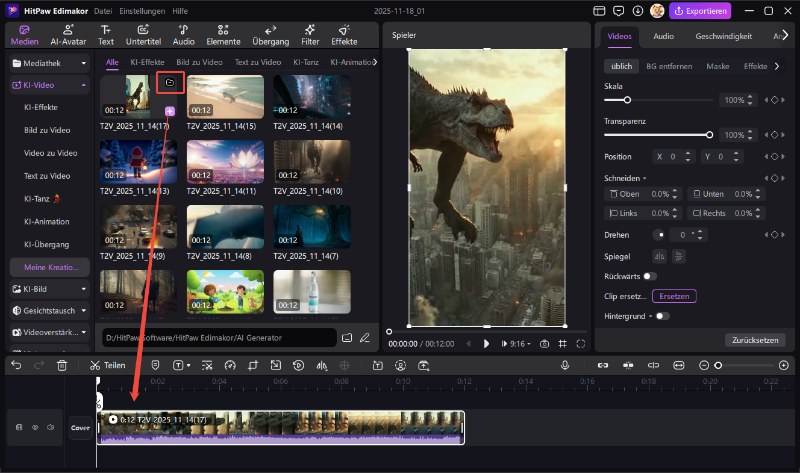Show the grid overlay icon in player
Image resolution: width=800 pixels, height=473 pixels.
click(562, 344)
